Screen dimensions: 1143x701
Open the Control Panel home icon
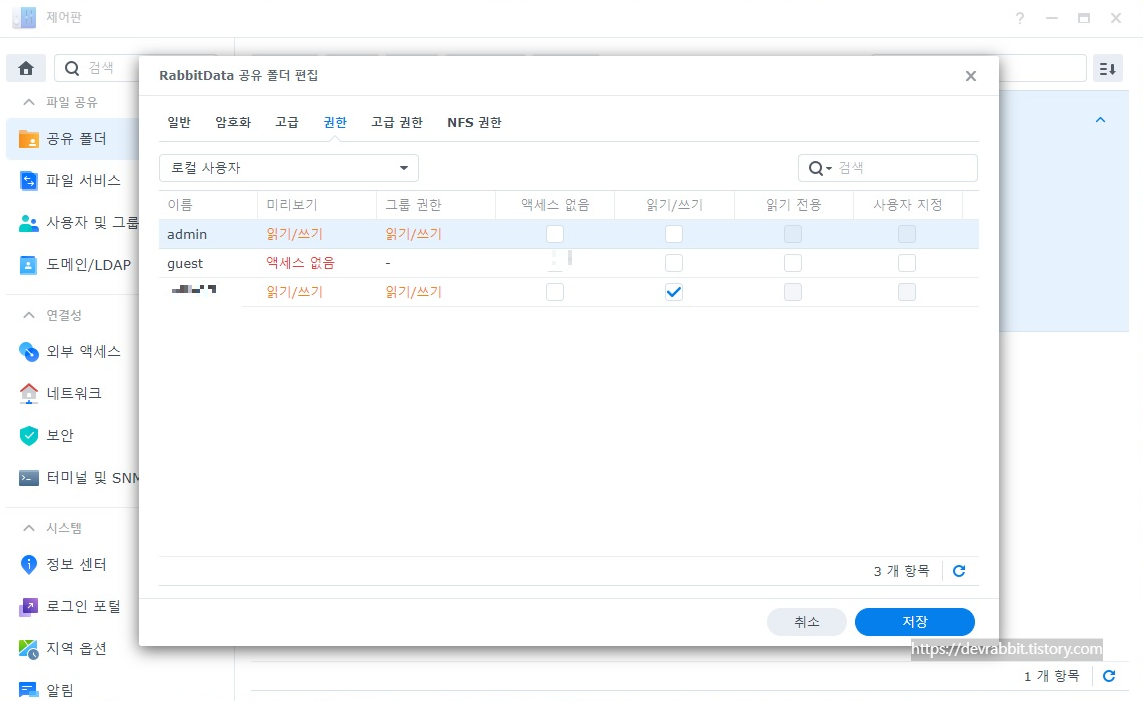(26, 68)
